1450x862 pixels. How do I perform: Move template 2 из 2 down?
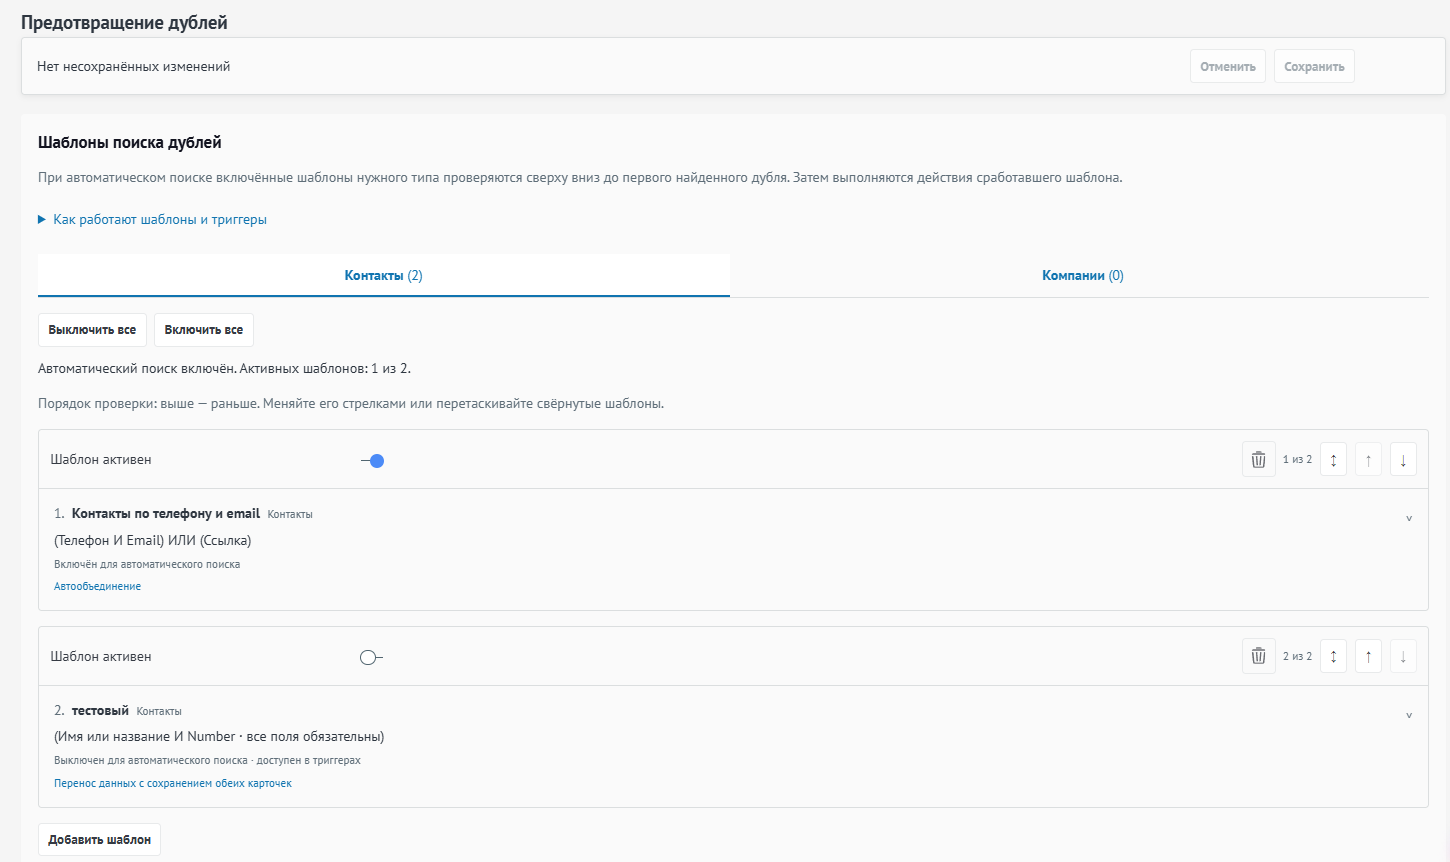point(1403,657)
